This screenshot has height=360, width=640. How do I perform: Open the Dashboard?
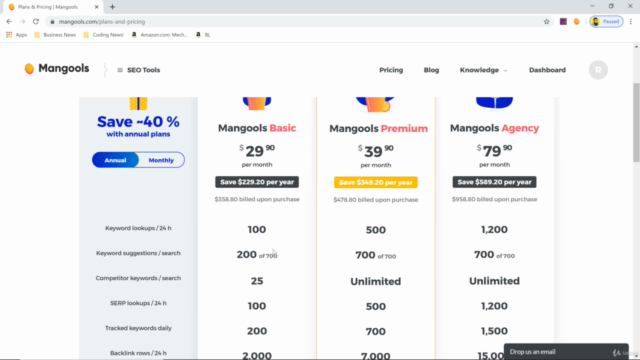(547, 70)
